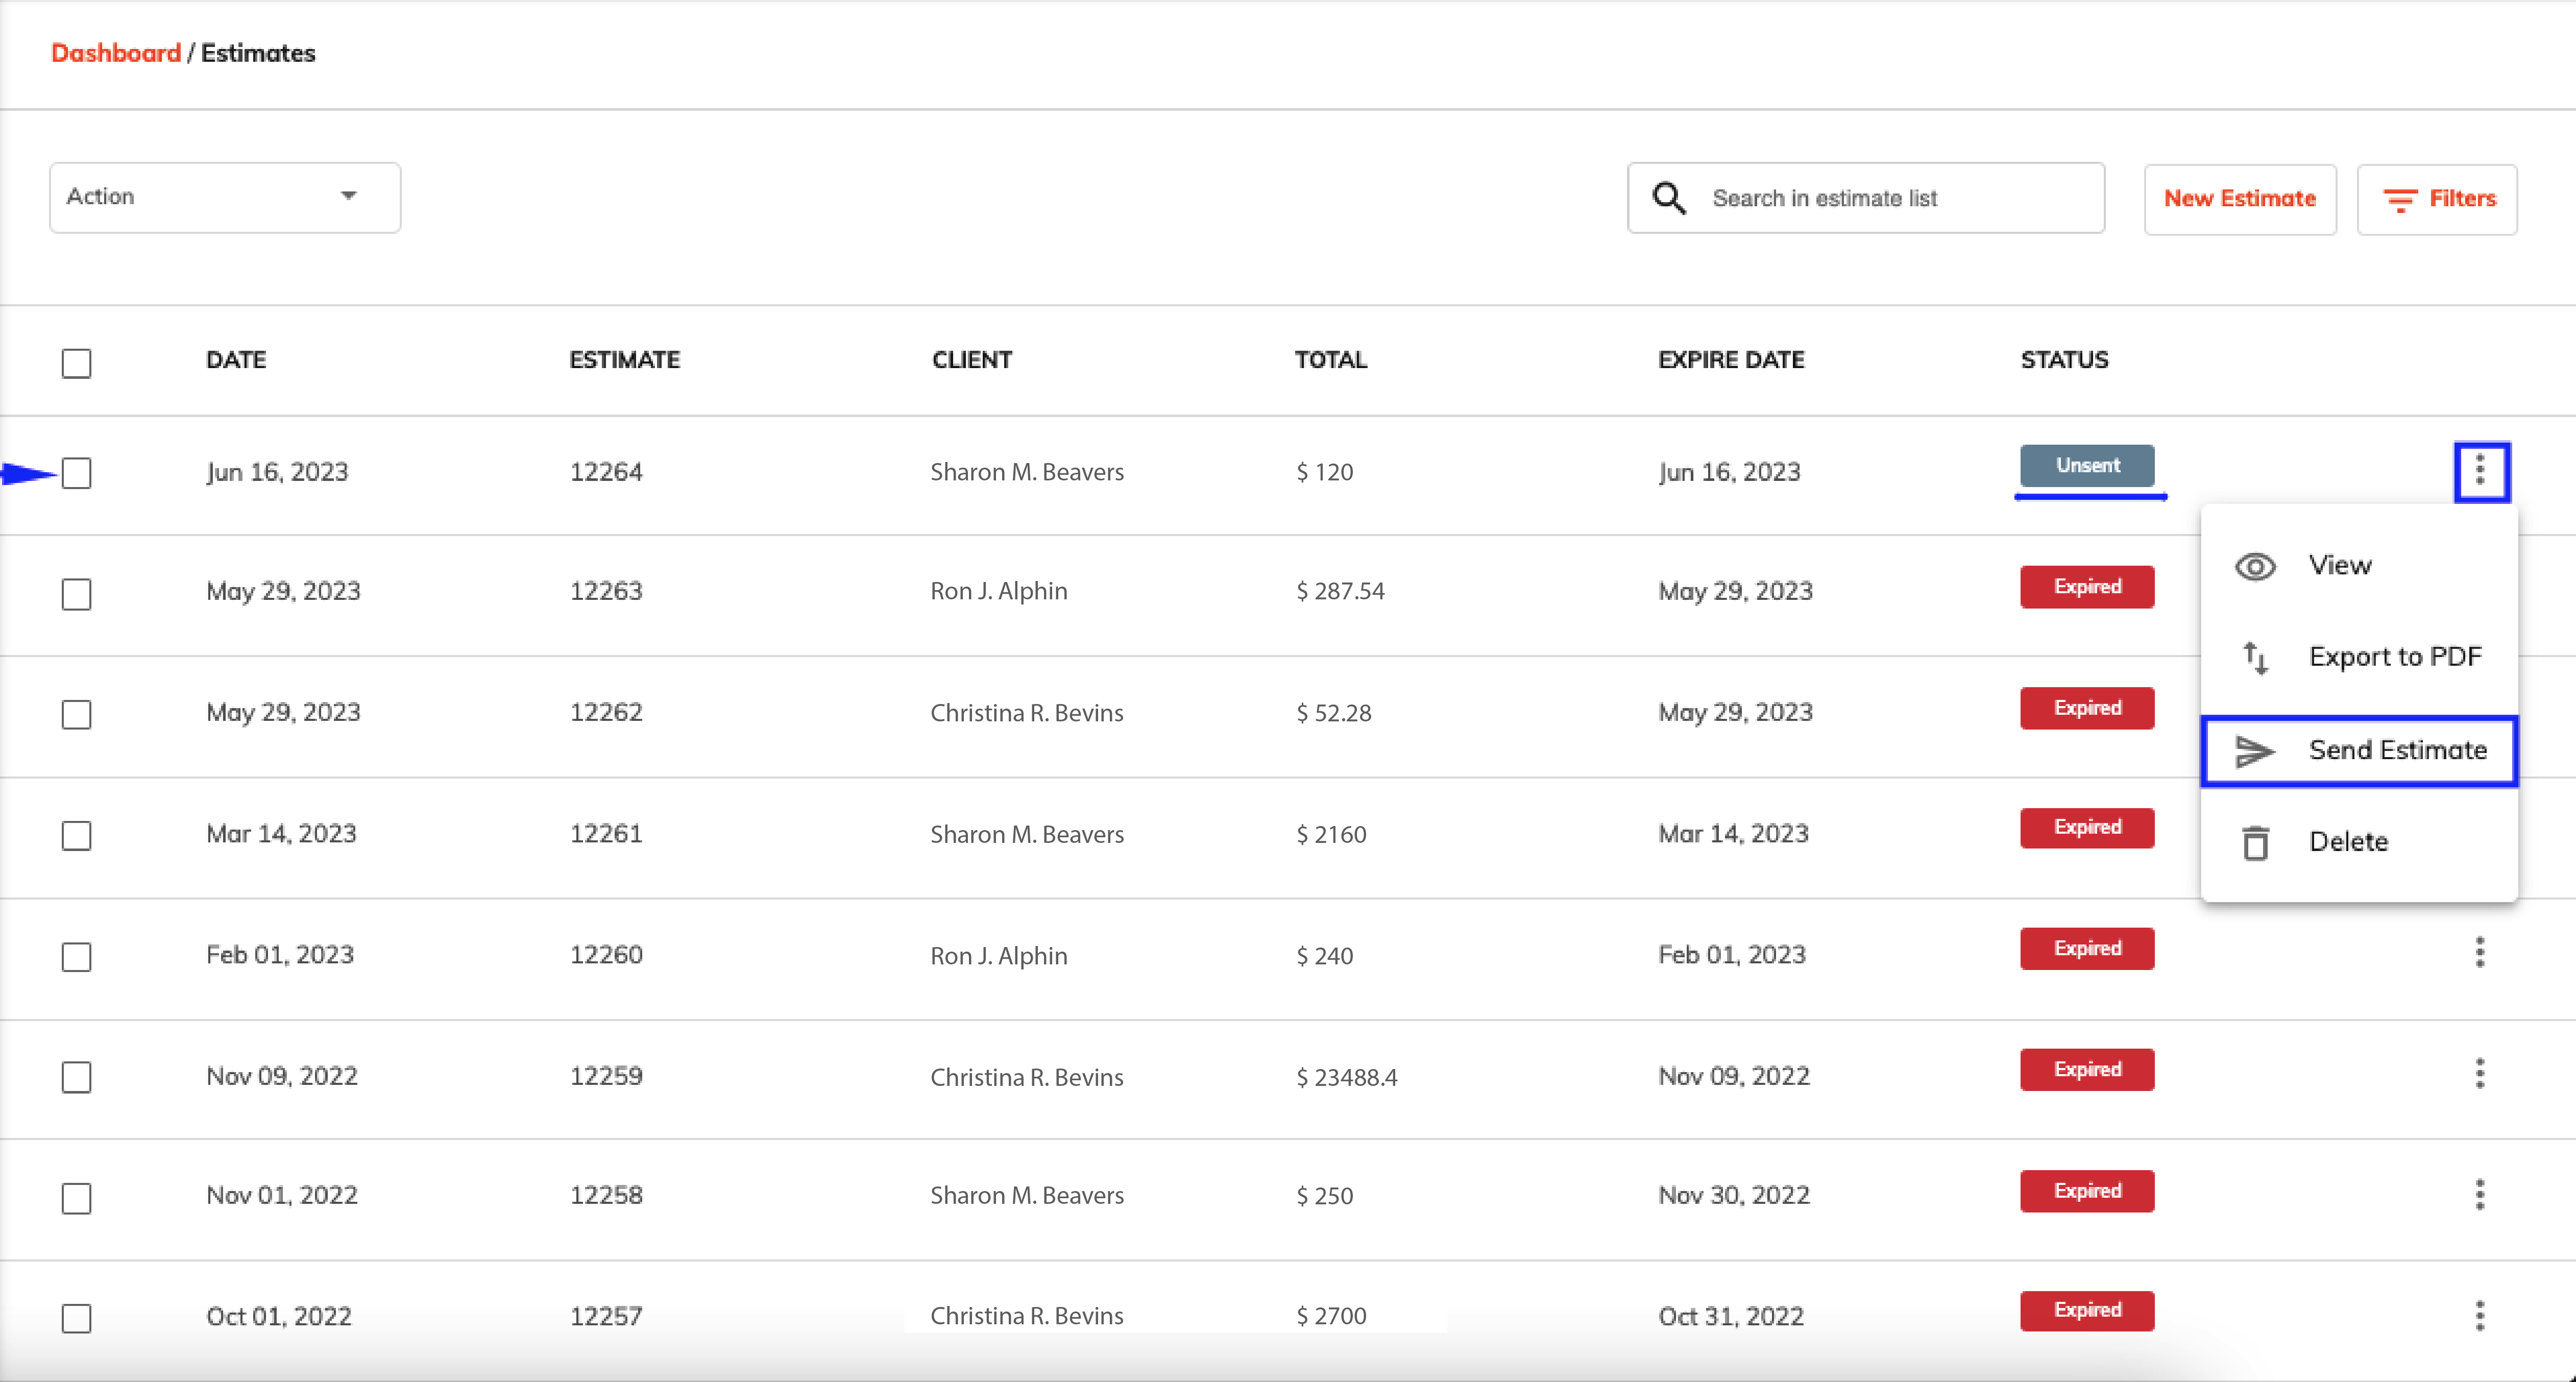Check the box for estimate 12260
The width and height of the screenshot is (2576, 1382).
pyautogui.click(x=76, y=957)
